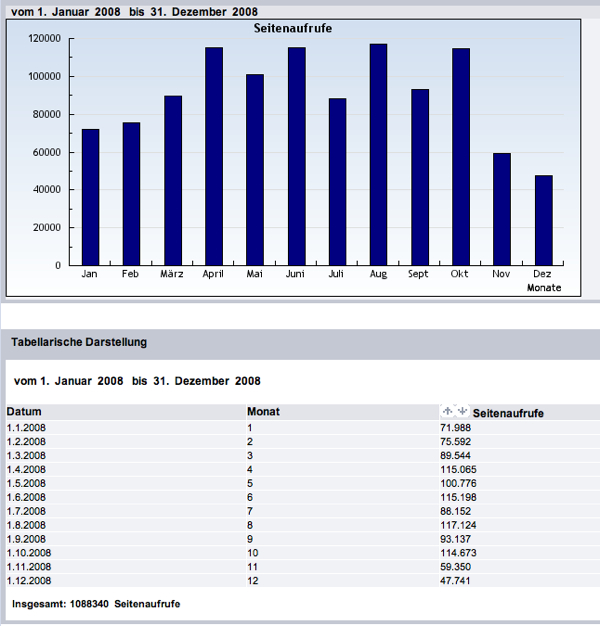Select date cell 1.1.2008
The width and height of the screenshot is (600, 626).
point(26,428)
